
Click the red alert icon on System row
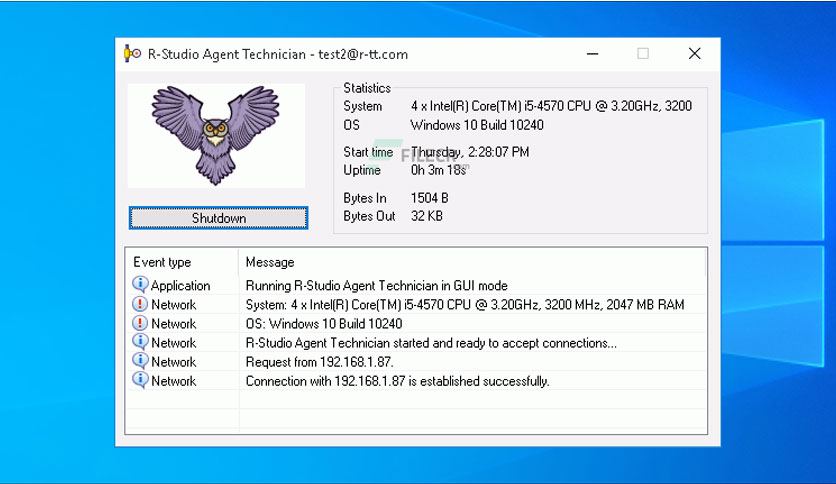tap(140, 304)
